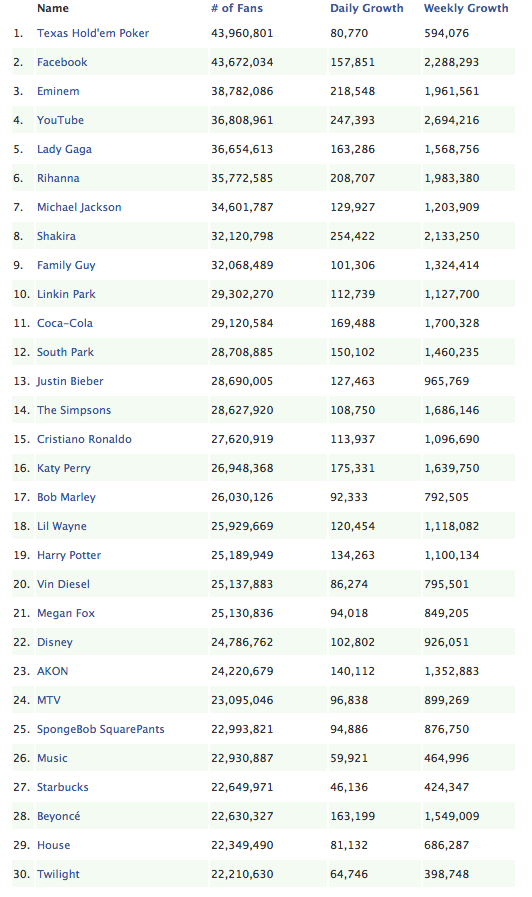Open the Family Guy link
The height and width of the screenshot is (897, 532).
(66, 265)
